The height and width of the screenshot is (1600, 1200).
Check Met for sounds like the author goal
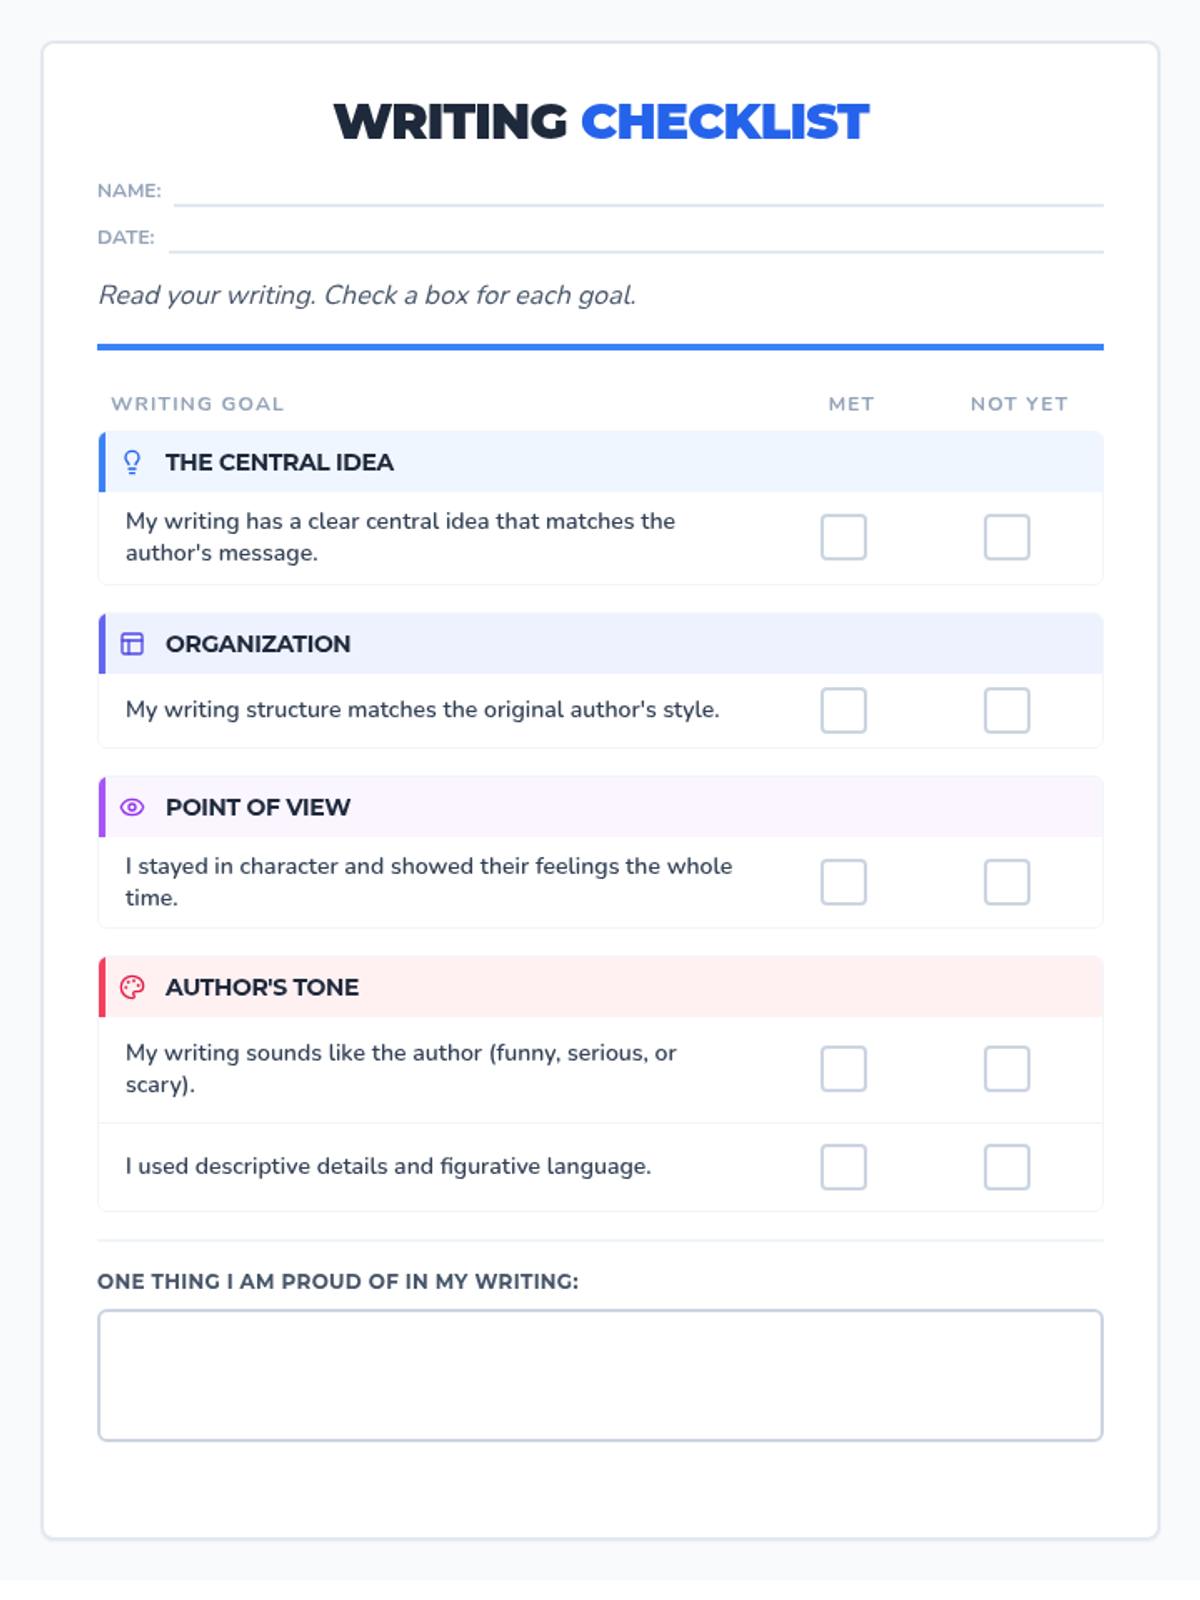[x=843, y=1069]
